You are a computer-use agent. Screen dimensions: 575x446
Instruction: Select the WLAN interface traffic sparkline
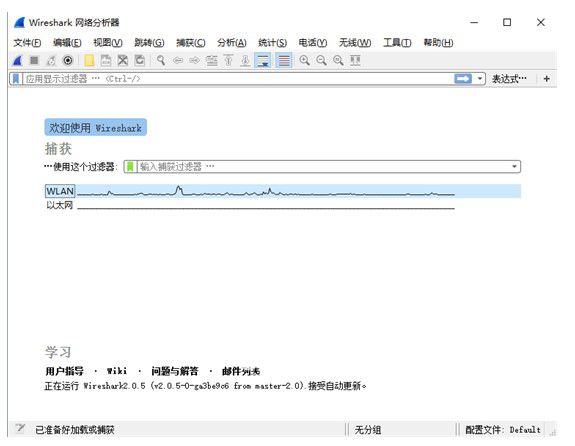266,191
